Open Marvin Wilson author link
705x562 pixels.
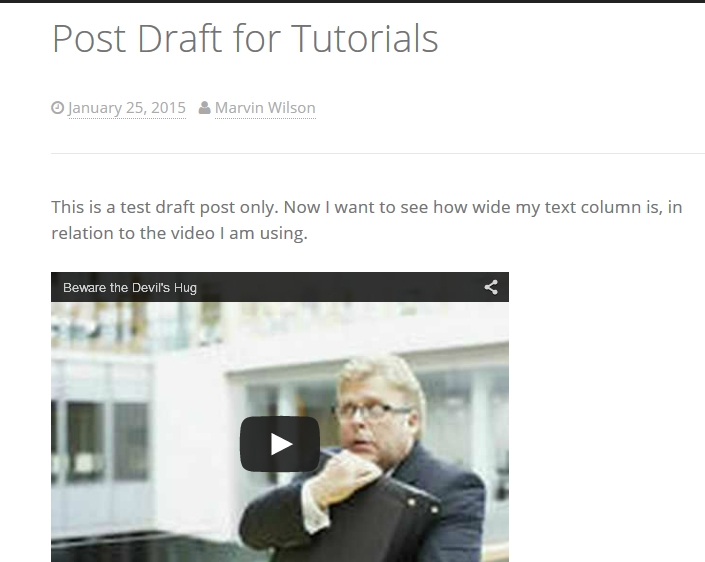pyautogui.click(x=265, y=108)
